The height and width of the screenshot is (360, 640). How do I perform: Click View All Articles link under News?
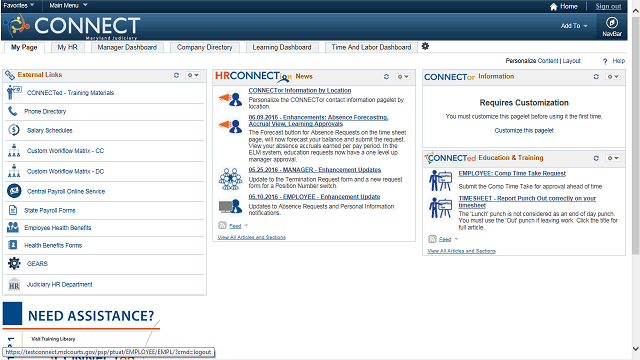pos(251,237)
